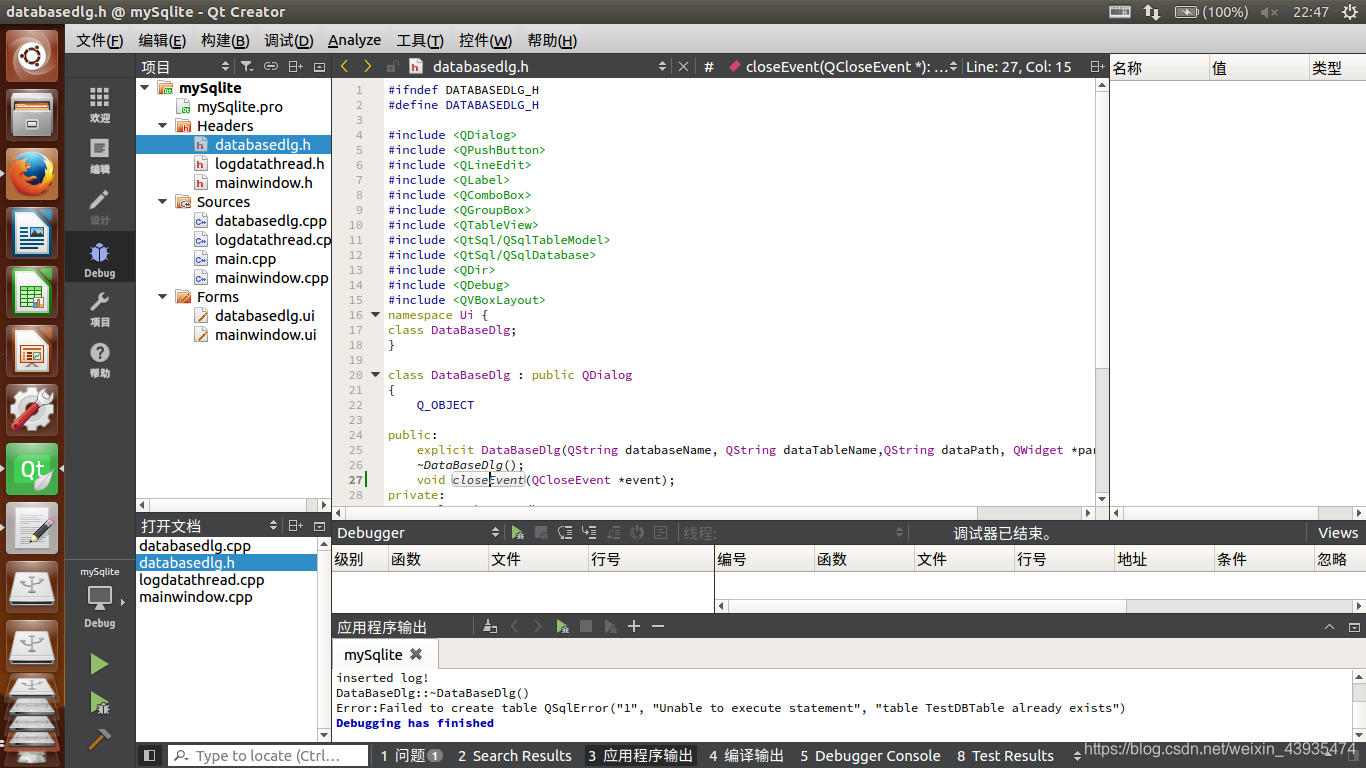Start debugging from Debugger toolbar
This screenshot has width=1366, height=768.
click(x=517, y=533)
